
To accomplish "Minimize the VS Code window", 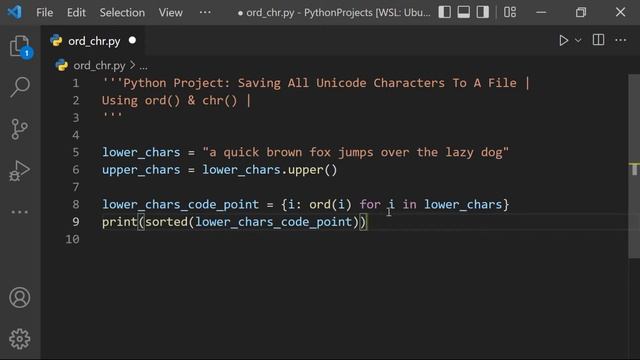I will click(x=541, y=12).
